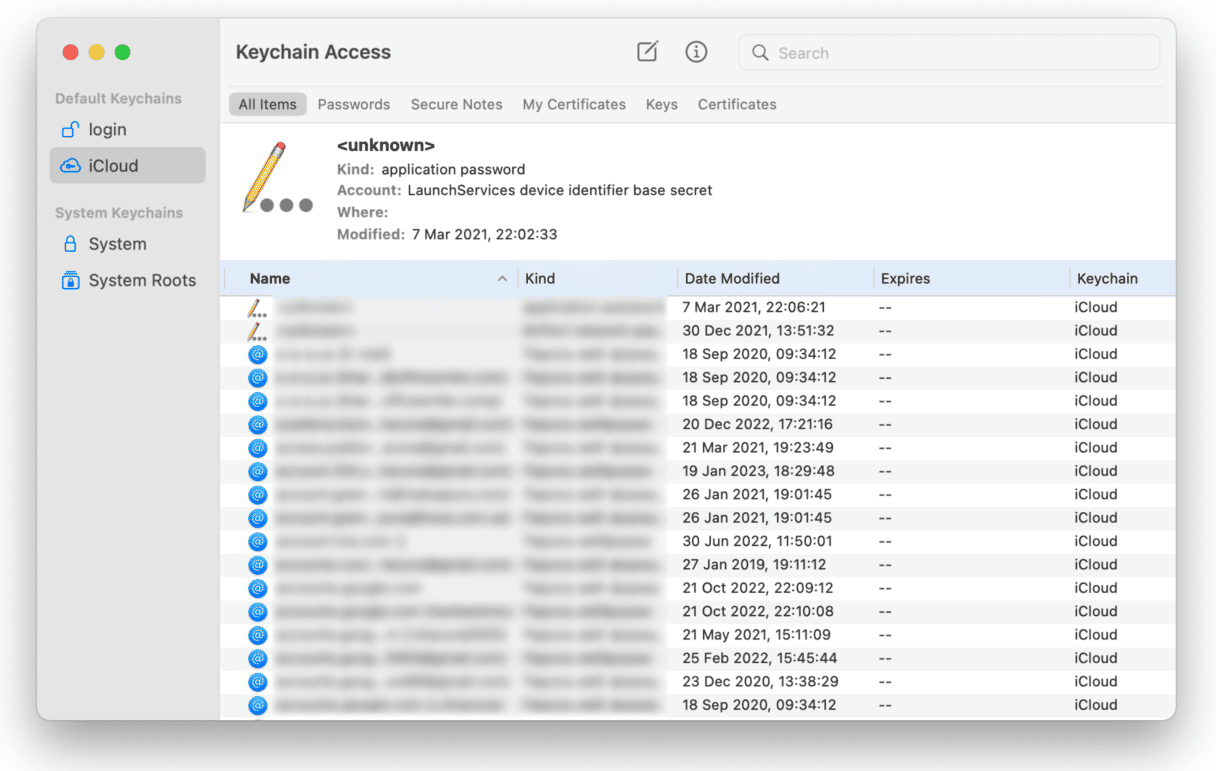Click the large pencil password icon in detail header

[x=277, y=178]
